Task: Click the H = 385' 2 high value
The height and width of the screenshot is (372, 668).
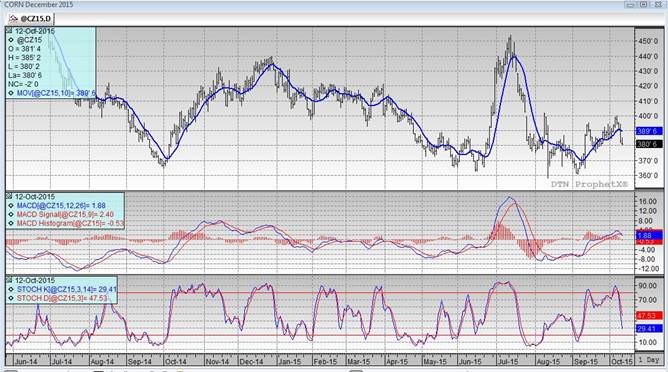Action: pos(25,58)
